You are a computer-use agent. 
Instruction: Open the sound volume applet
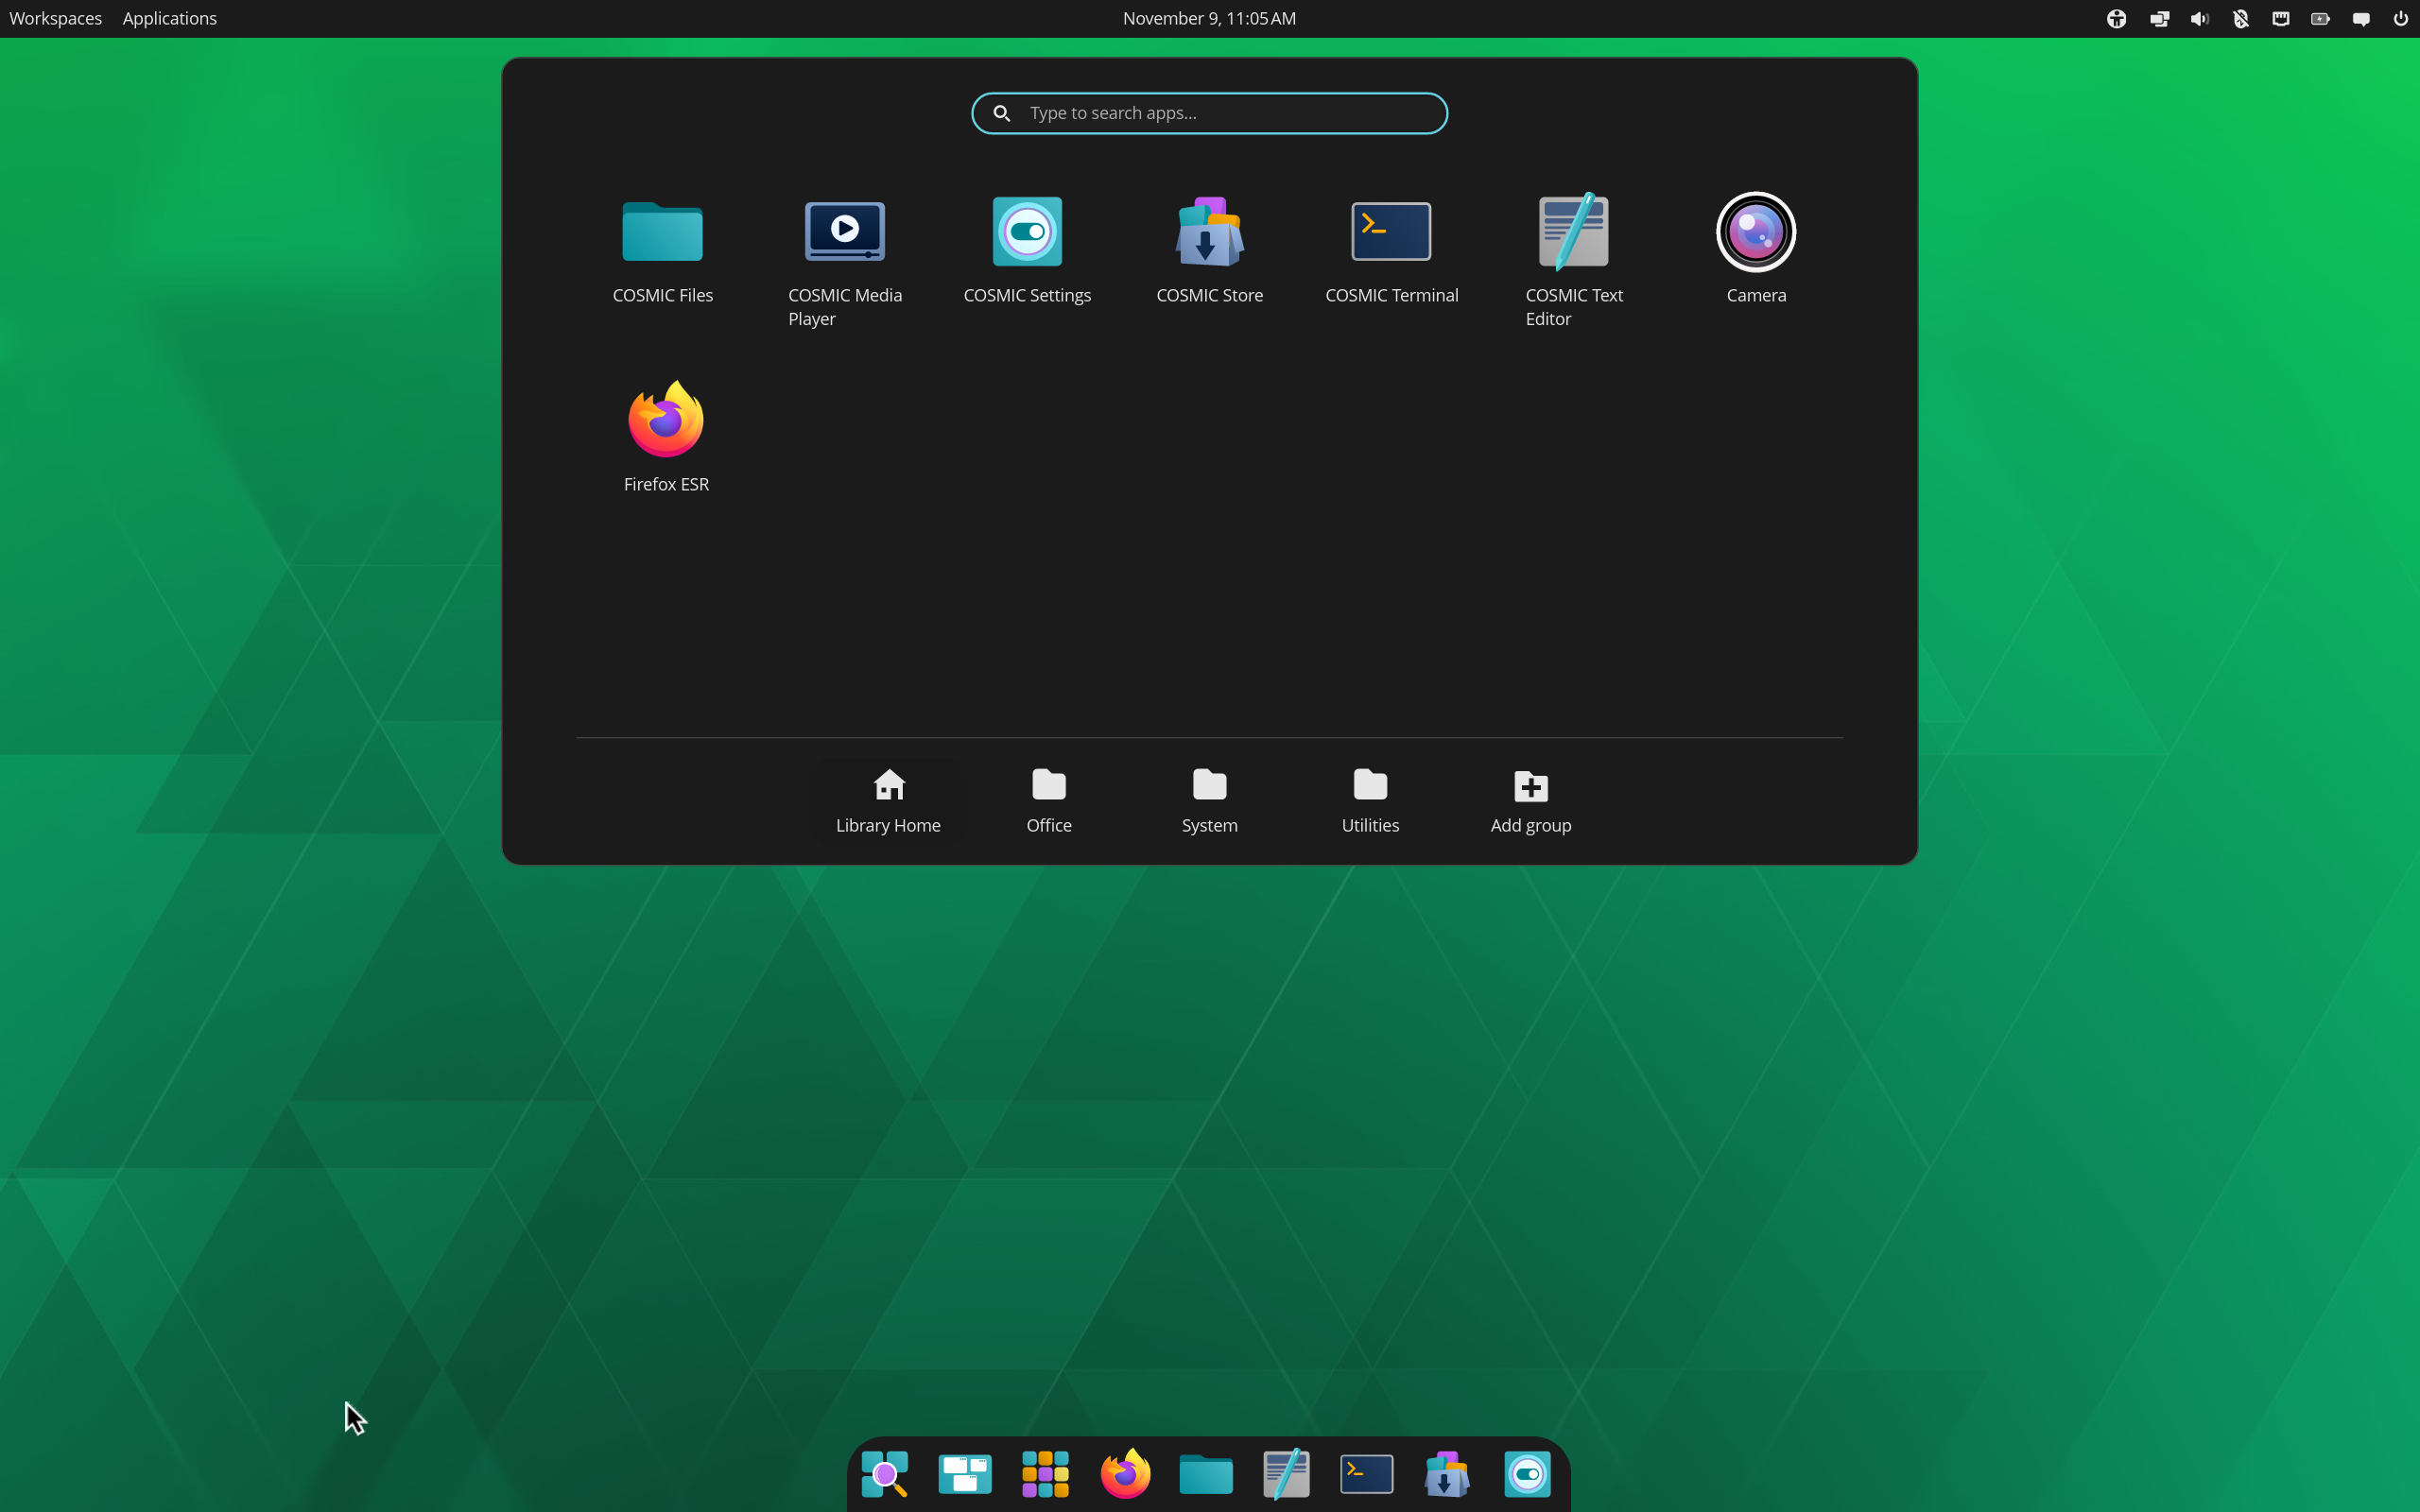point(2199,18)
